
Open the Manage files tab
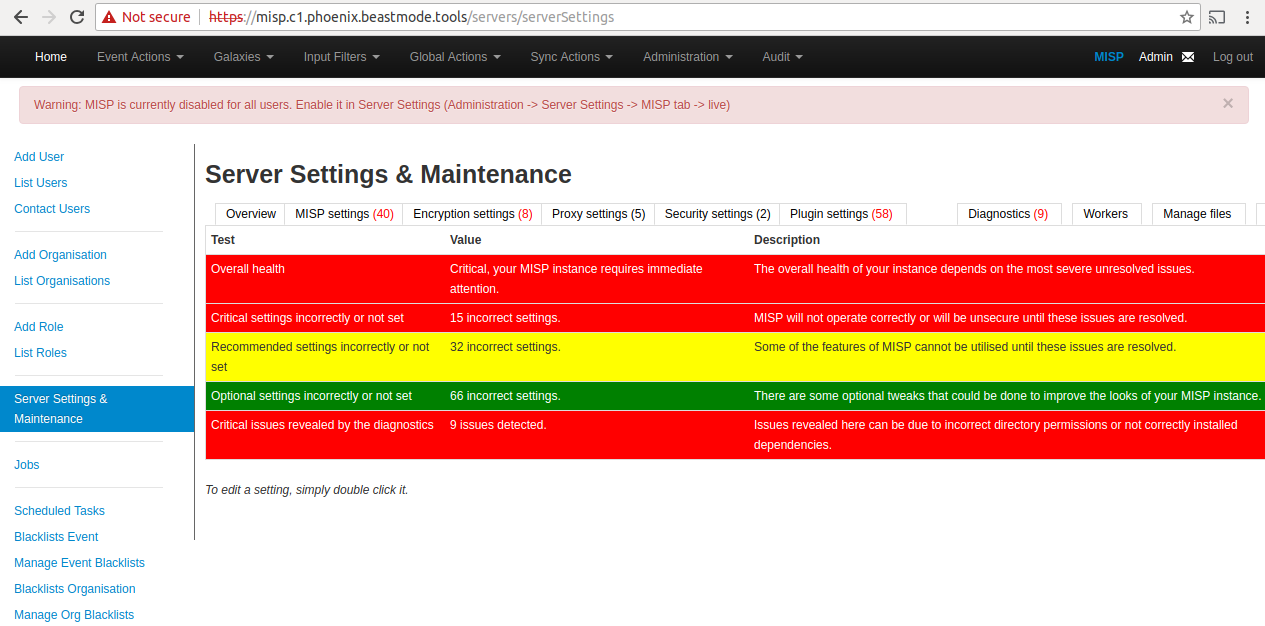[x=1197, y=214]
